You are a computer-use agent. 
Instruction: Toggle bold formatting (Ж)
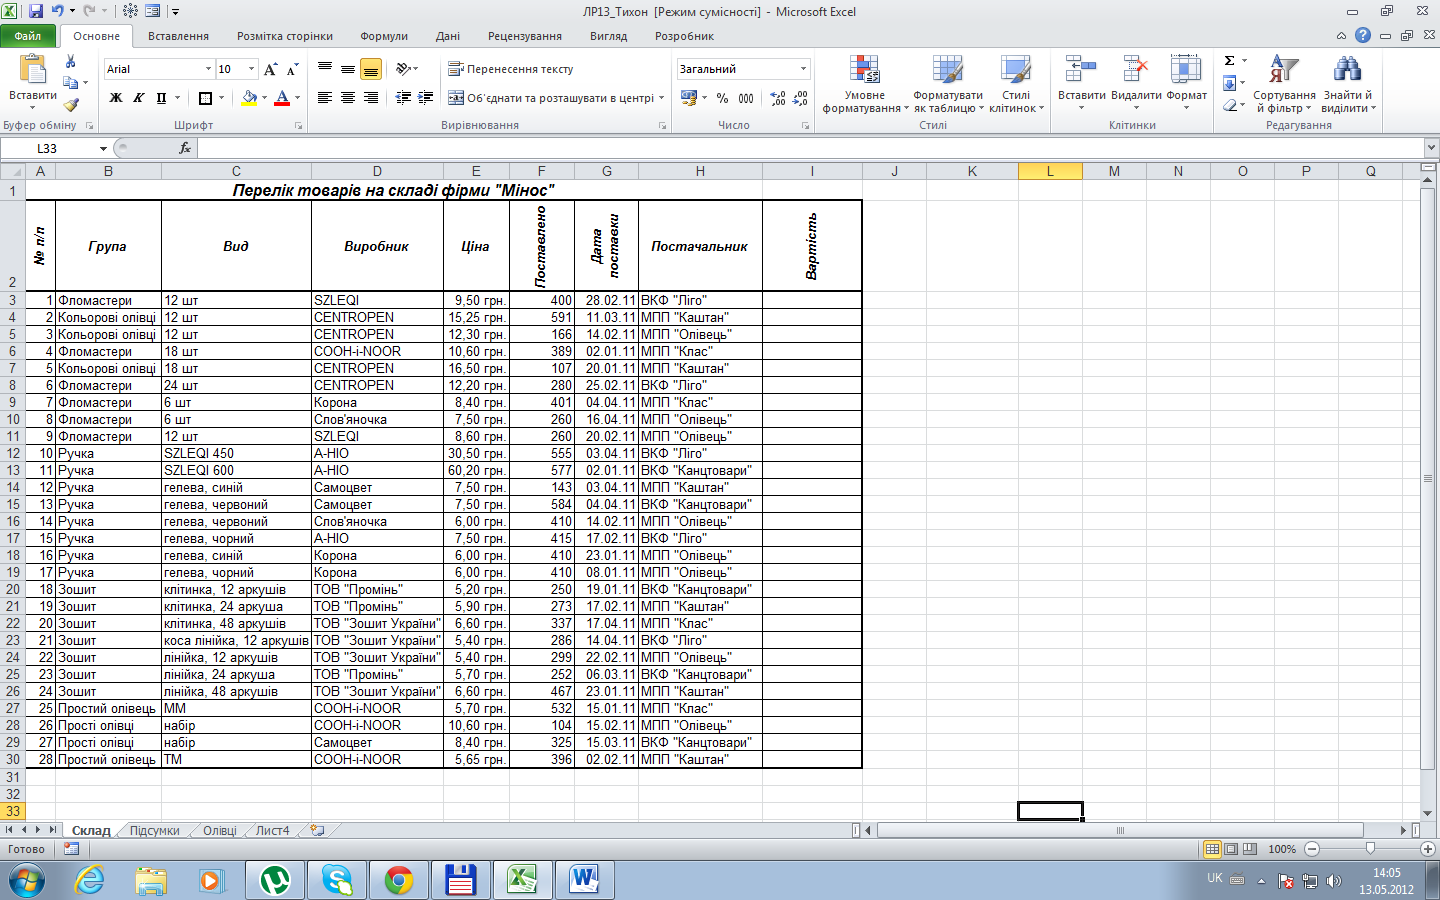[x=116, y=98]
